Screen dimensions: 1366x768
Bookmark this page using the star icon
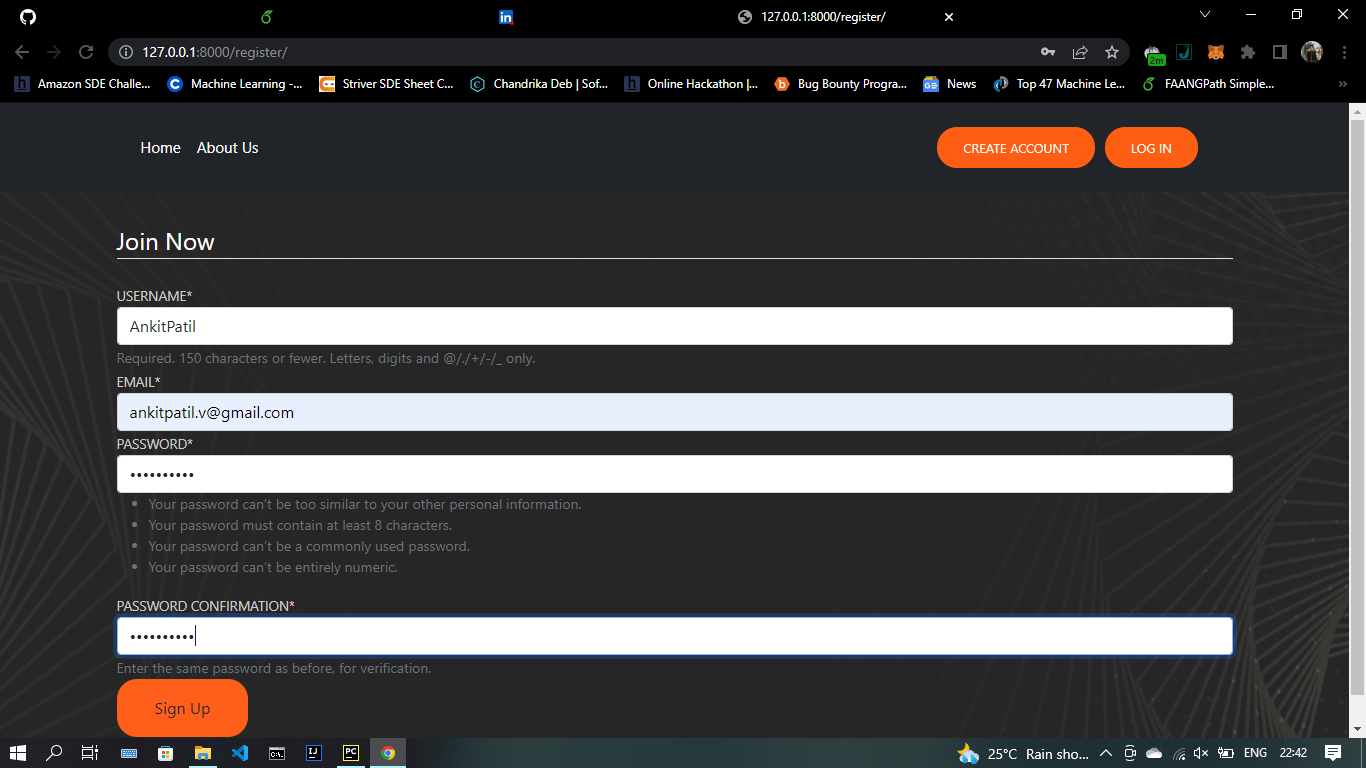pyautogui.click(x=1113, y=52)
